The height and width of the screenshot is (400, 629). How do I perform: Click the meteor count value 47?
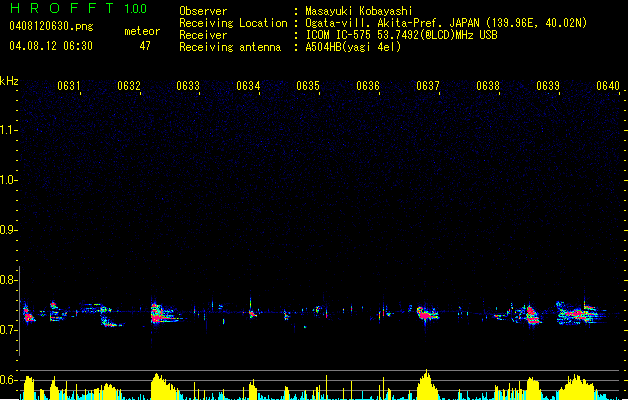pos(145,46)
